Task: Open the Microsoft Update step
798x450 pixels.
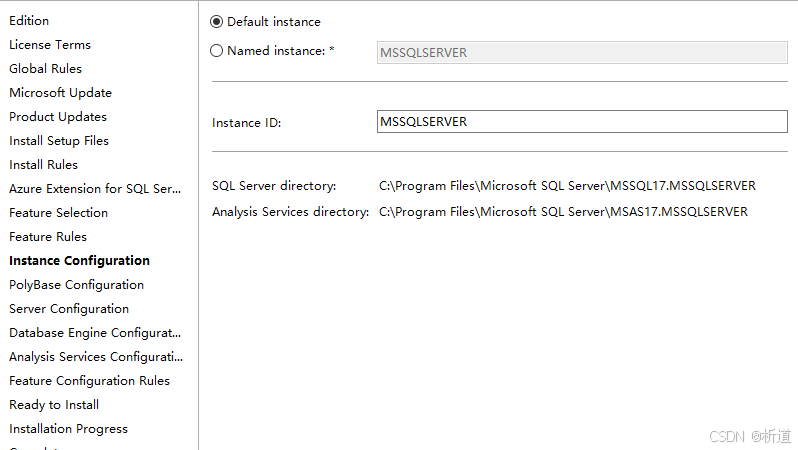Action: tap(61, 93)
